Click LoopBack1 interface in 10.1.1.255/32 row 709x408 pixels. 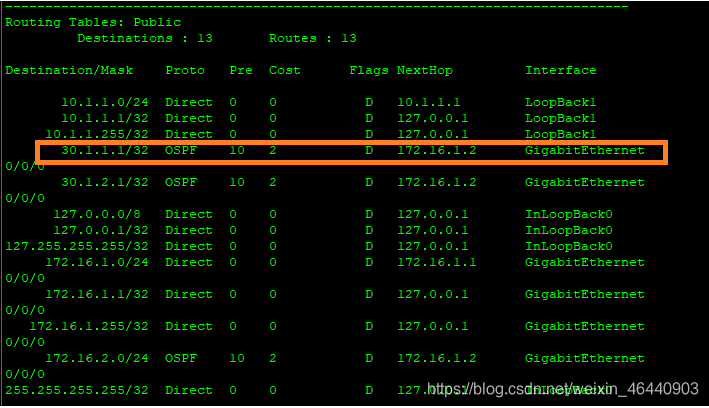[x=561, y=134]
